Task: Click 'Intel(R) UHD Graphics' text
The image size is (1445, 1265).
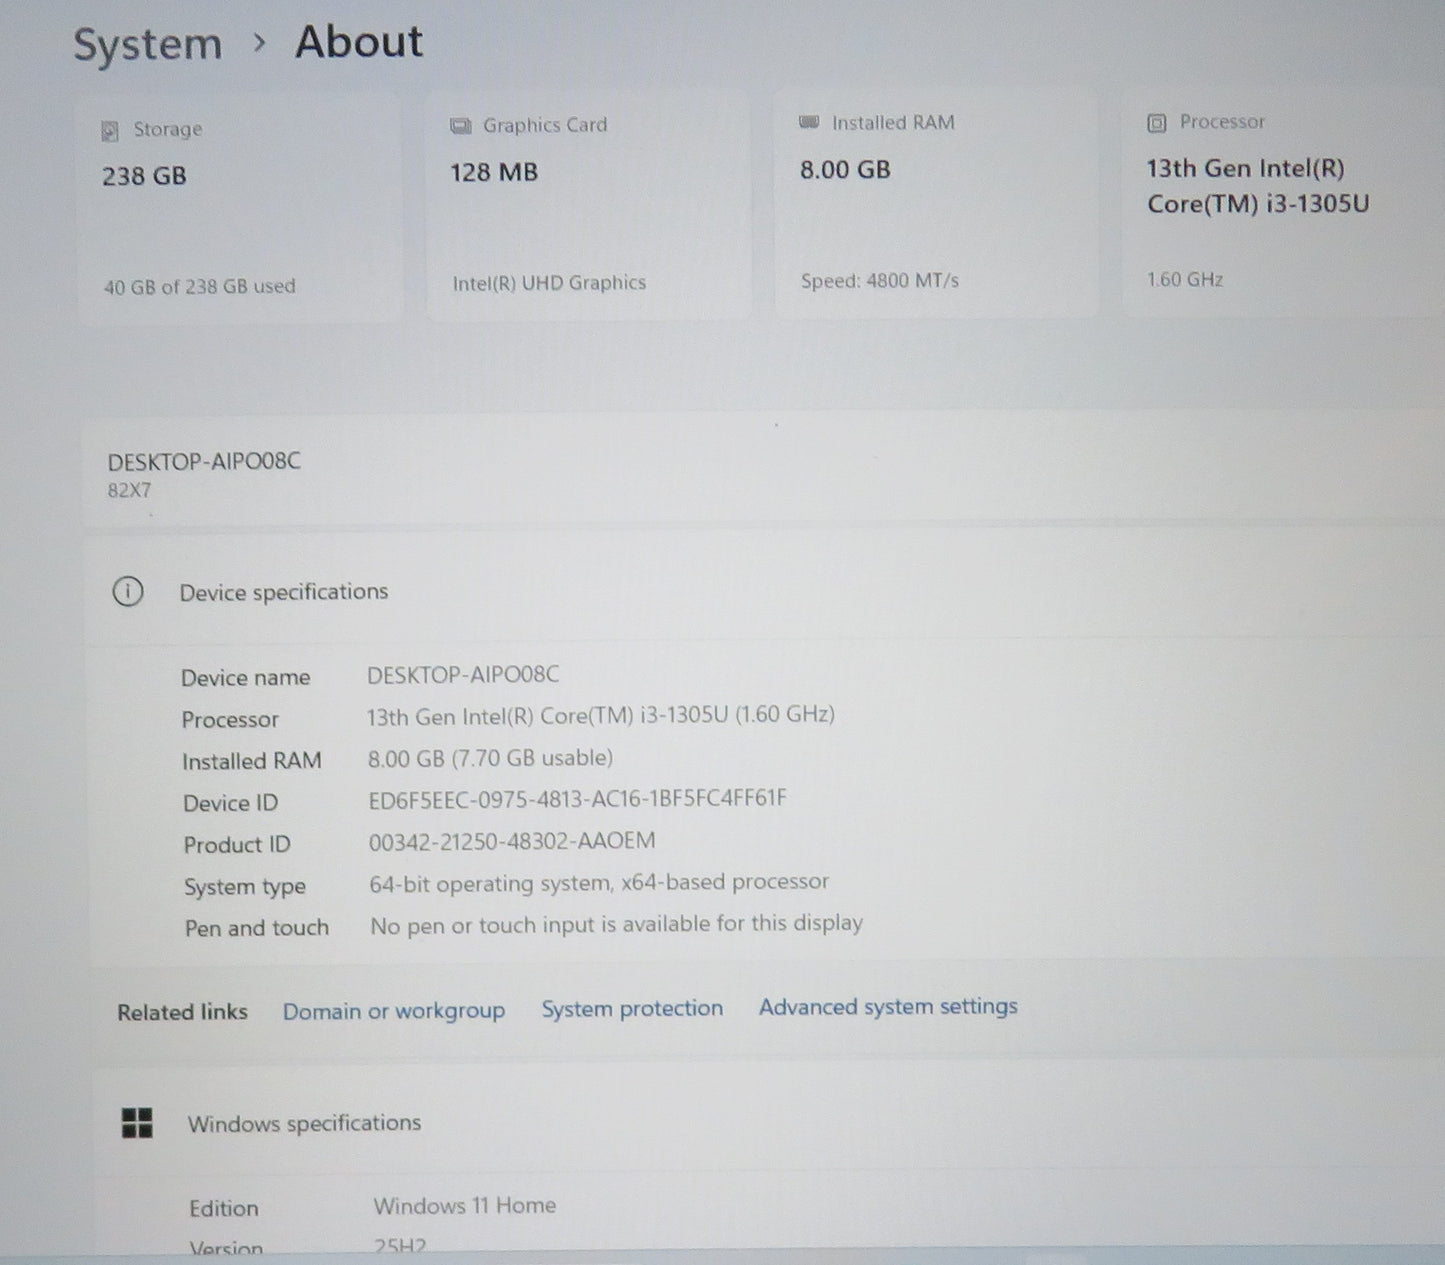Action: tap(549, 283)
